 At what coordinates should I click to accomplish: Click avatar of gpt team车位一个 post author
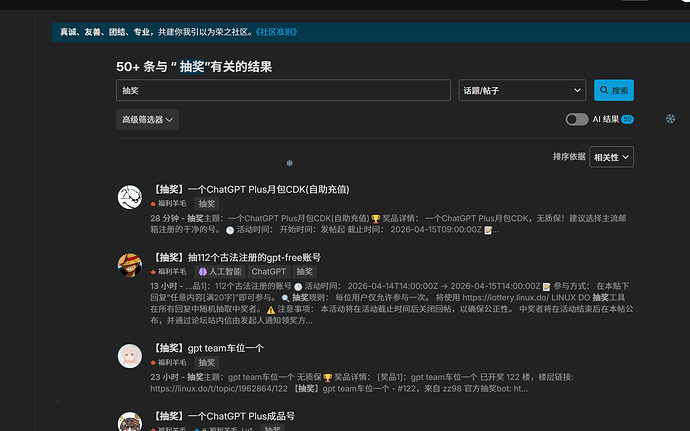point(130,356)
